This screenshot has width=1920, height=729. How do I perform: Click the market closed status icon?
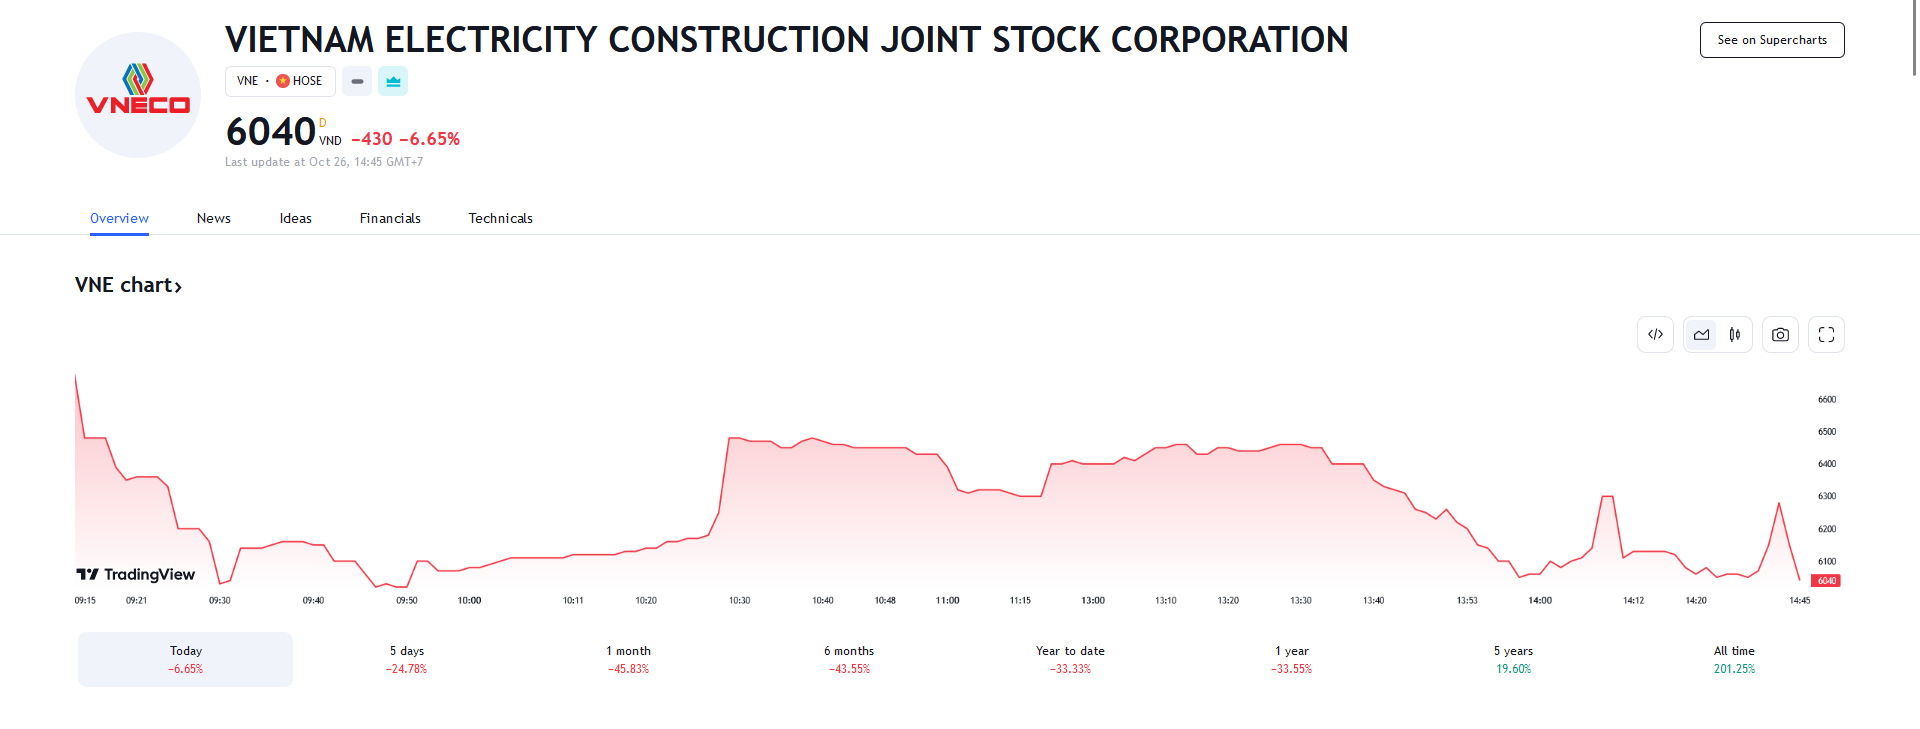357,81
